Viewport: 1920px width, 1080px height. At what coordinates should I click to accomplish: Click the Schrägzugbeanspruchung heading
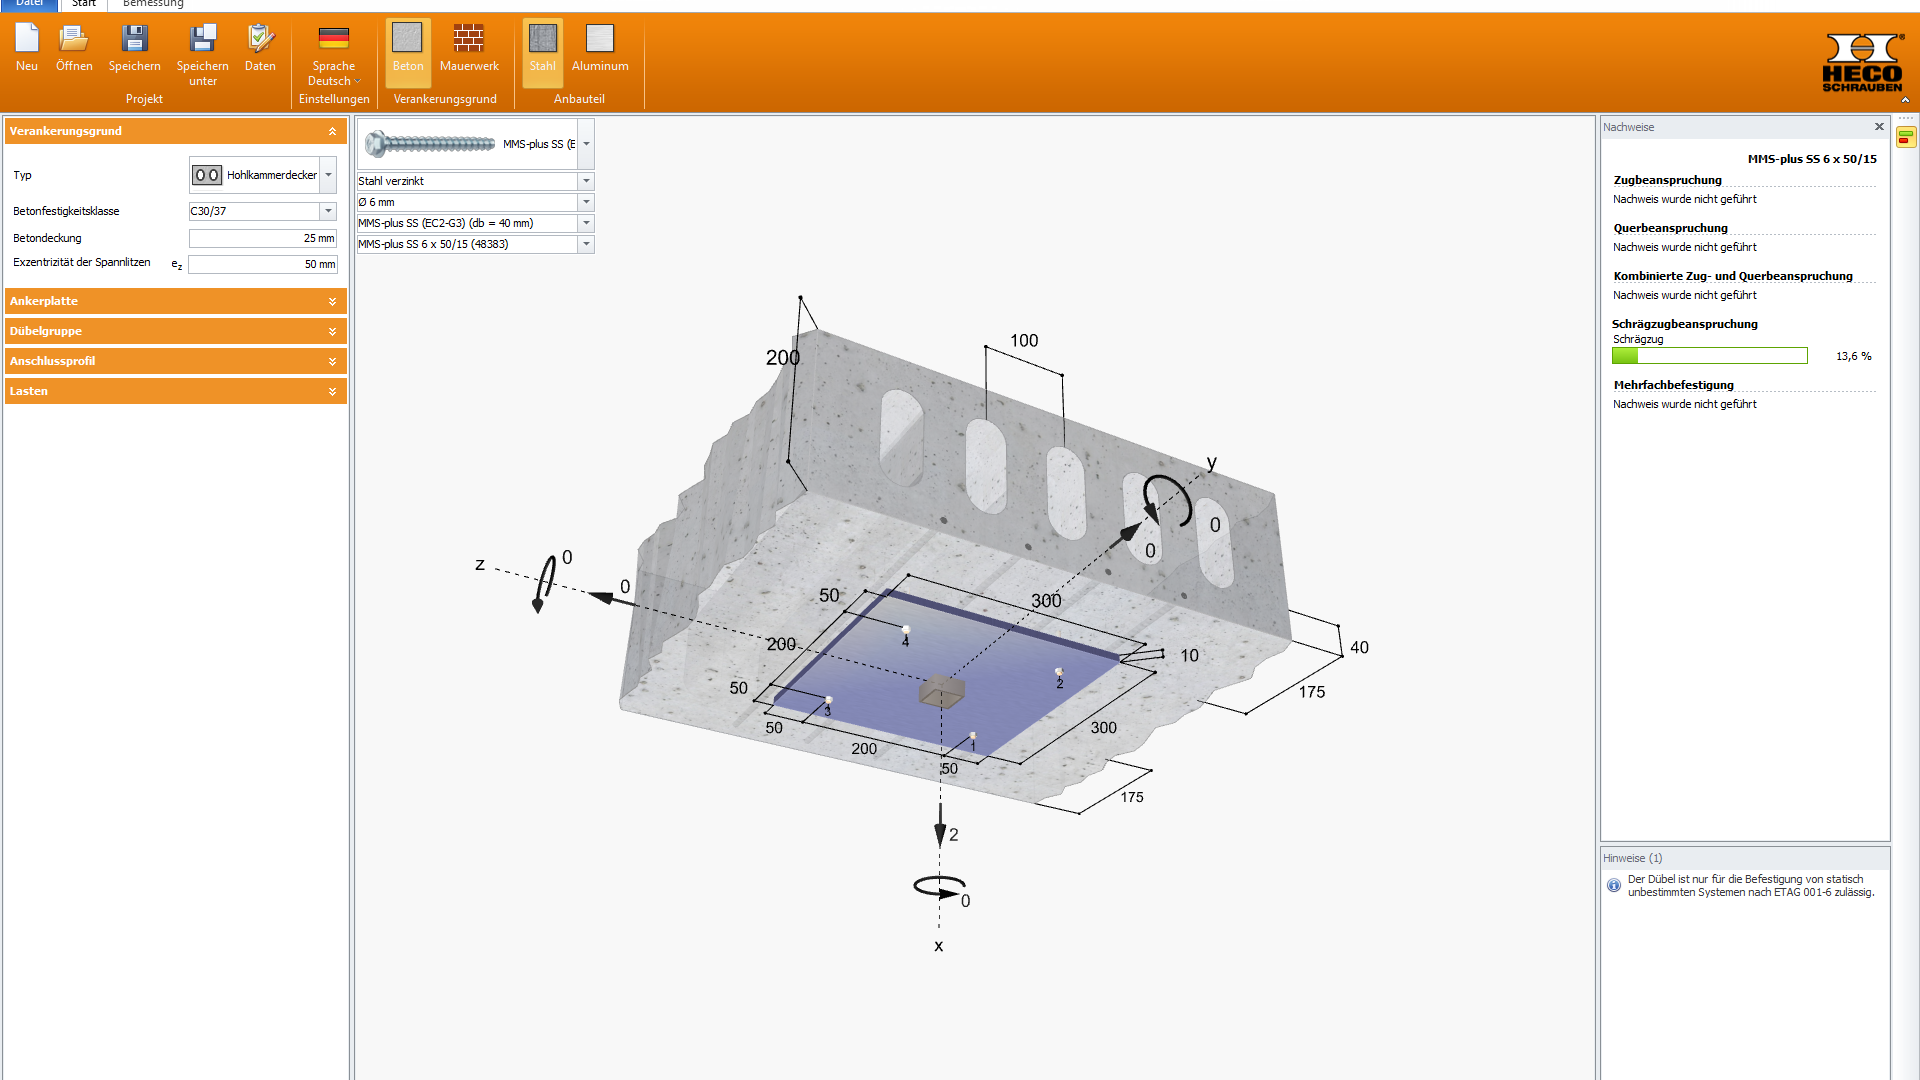[x=1684, y=324]
